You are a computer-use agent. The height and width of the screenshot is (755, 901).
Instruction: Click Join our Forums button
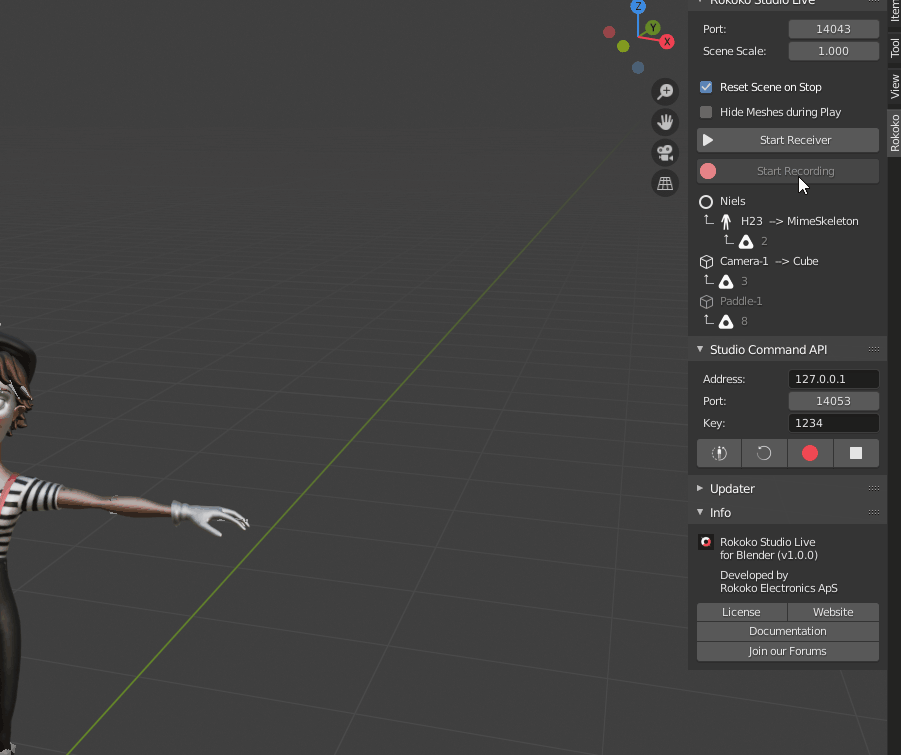click(x=788, y=651)
